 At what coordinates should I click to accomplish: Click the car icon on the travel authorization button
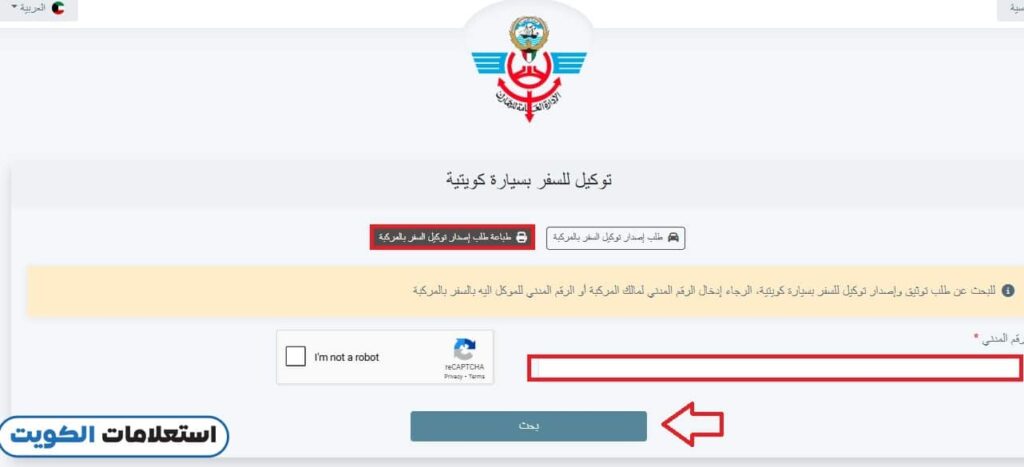(673, 237)
